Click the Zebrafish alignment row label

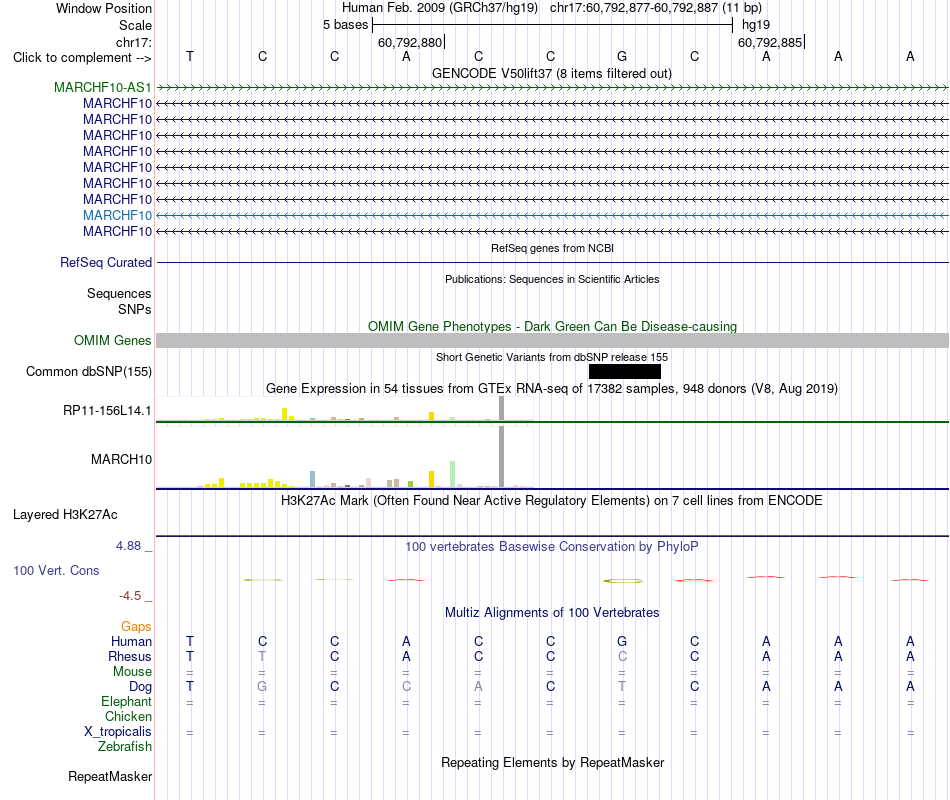pos(125,747)
